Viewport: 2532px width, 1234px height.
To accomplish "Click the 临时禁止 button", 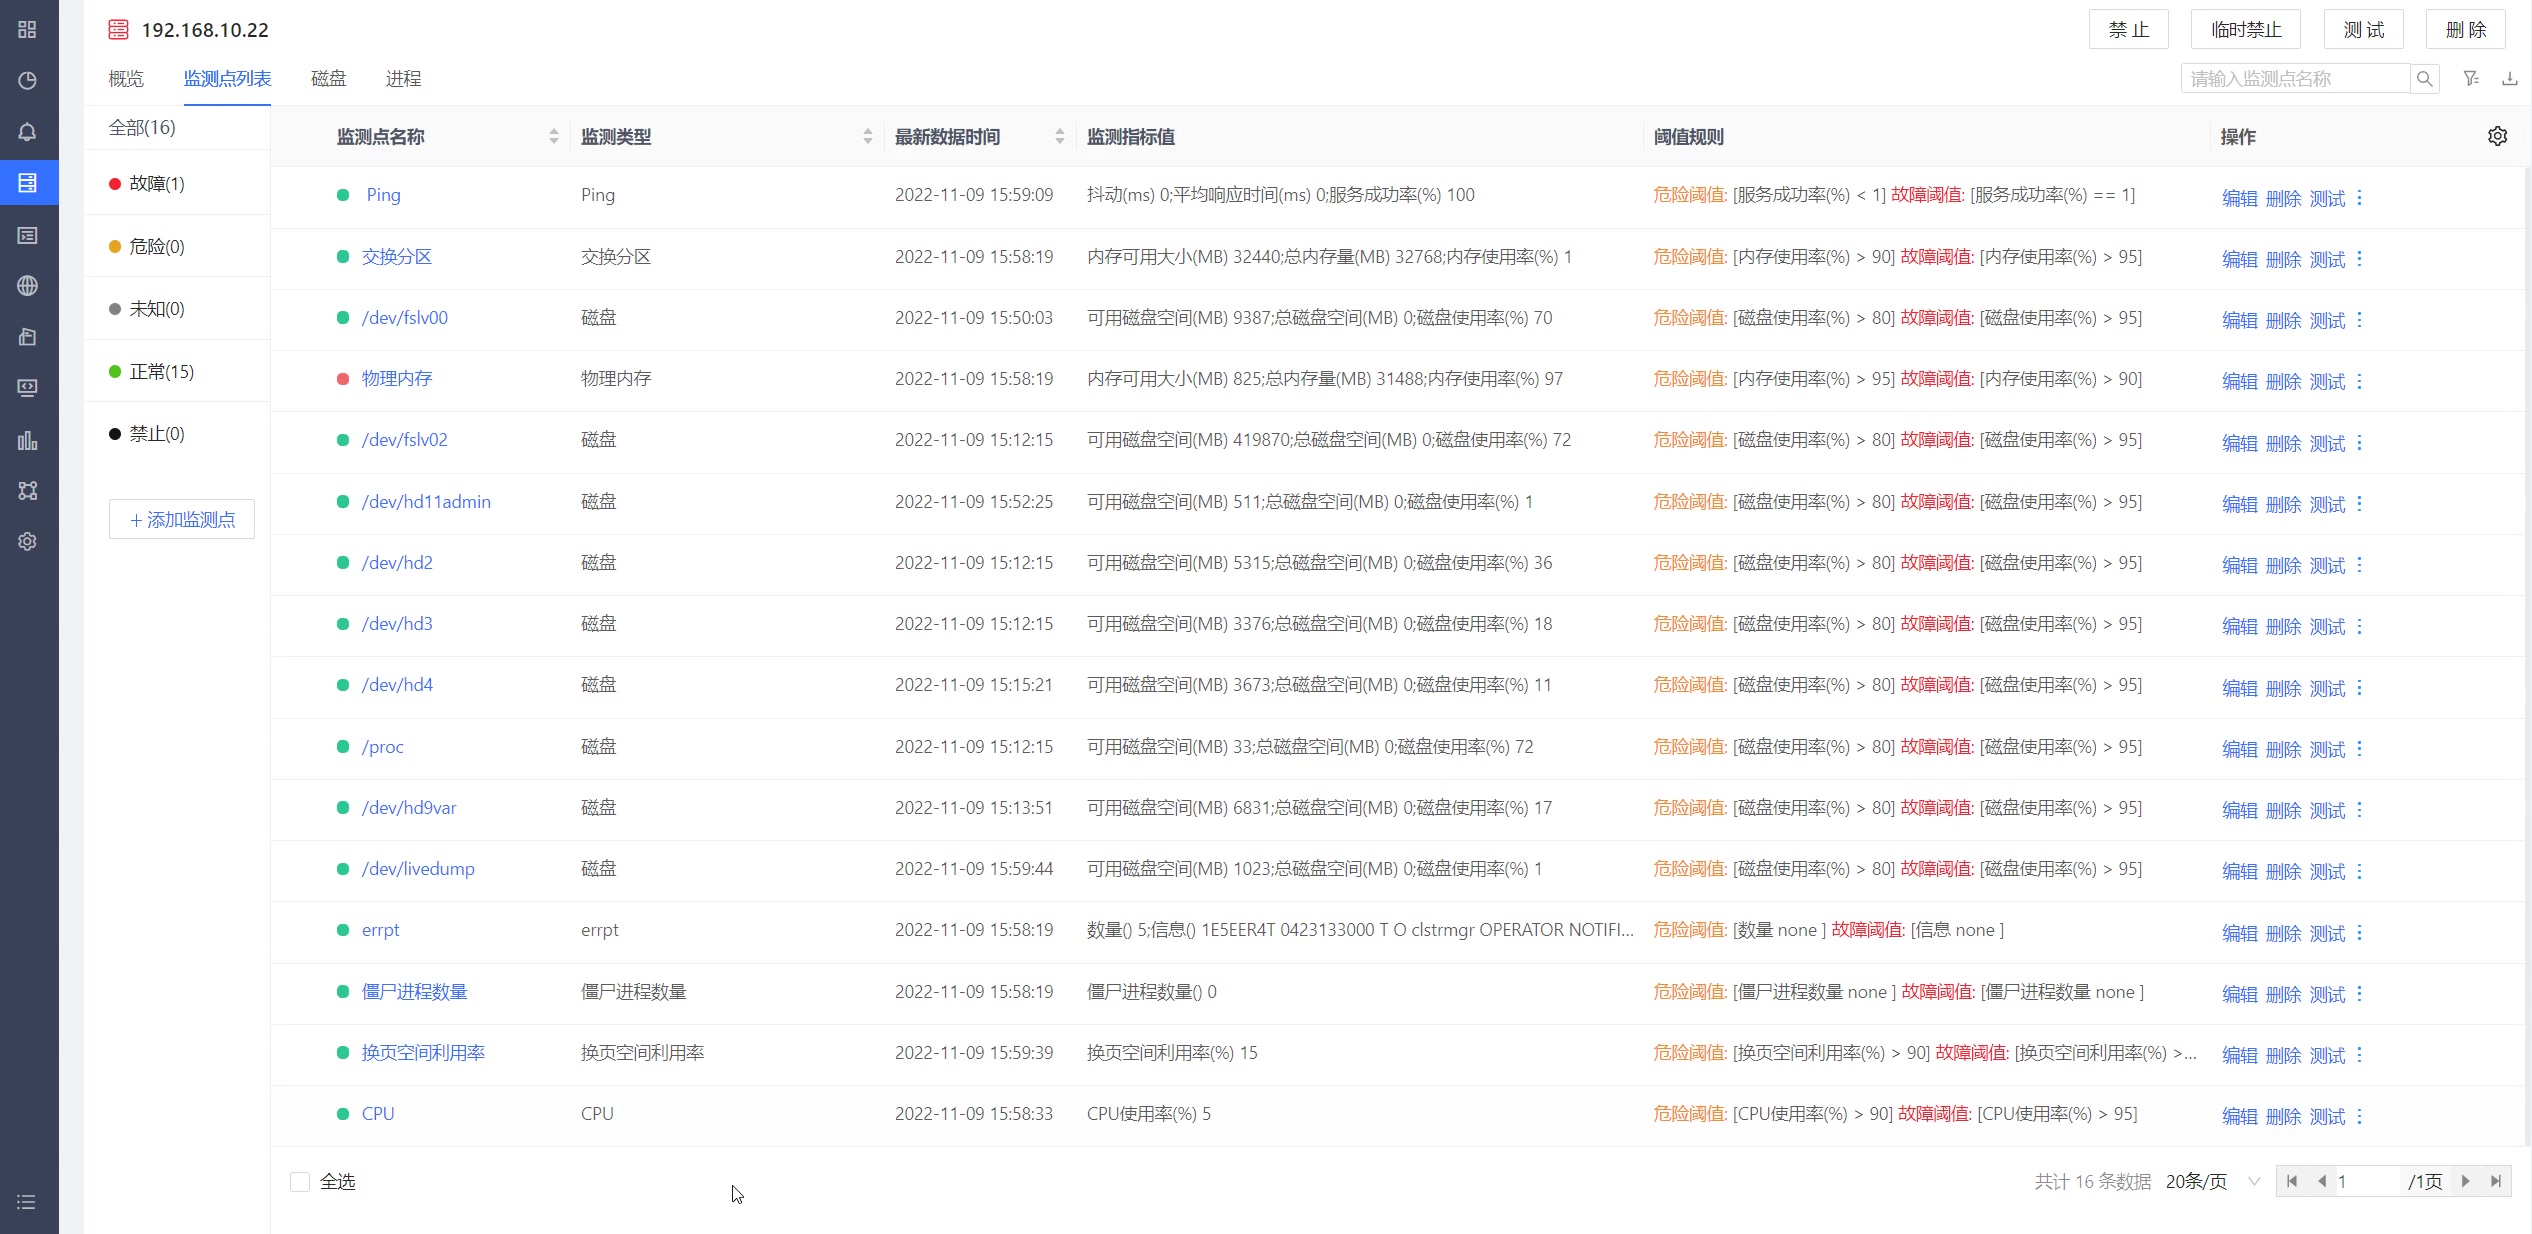I will 2245,29.
